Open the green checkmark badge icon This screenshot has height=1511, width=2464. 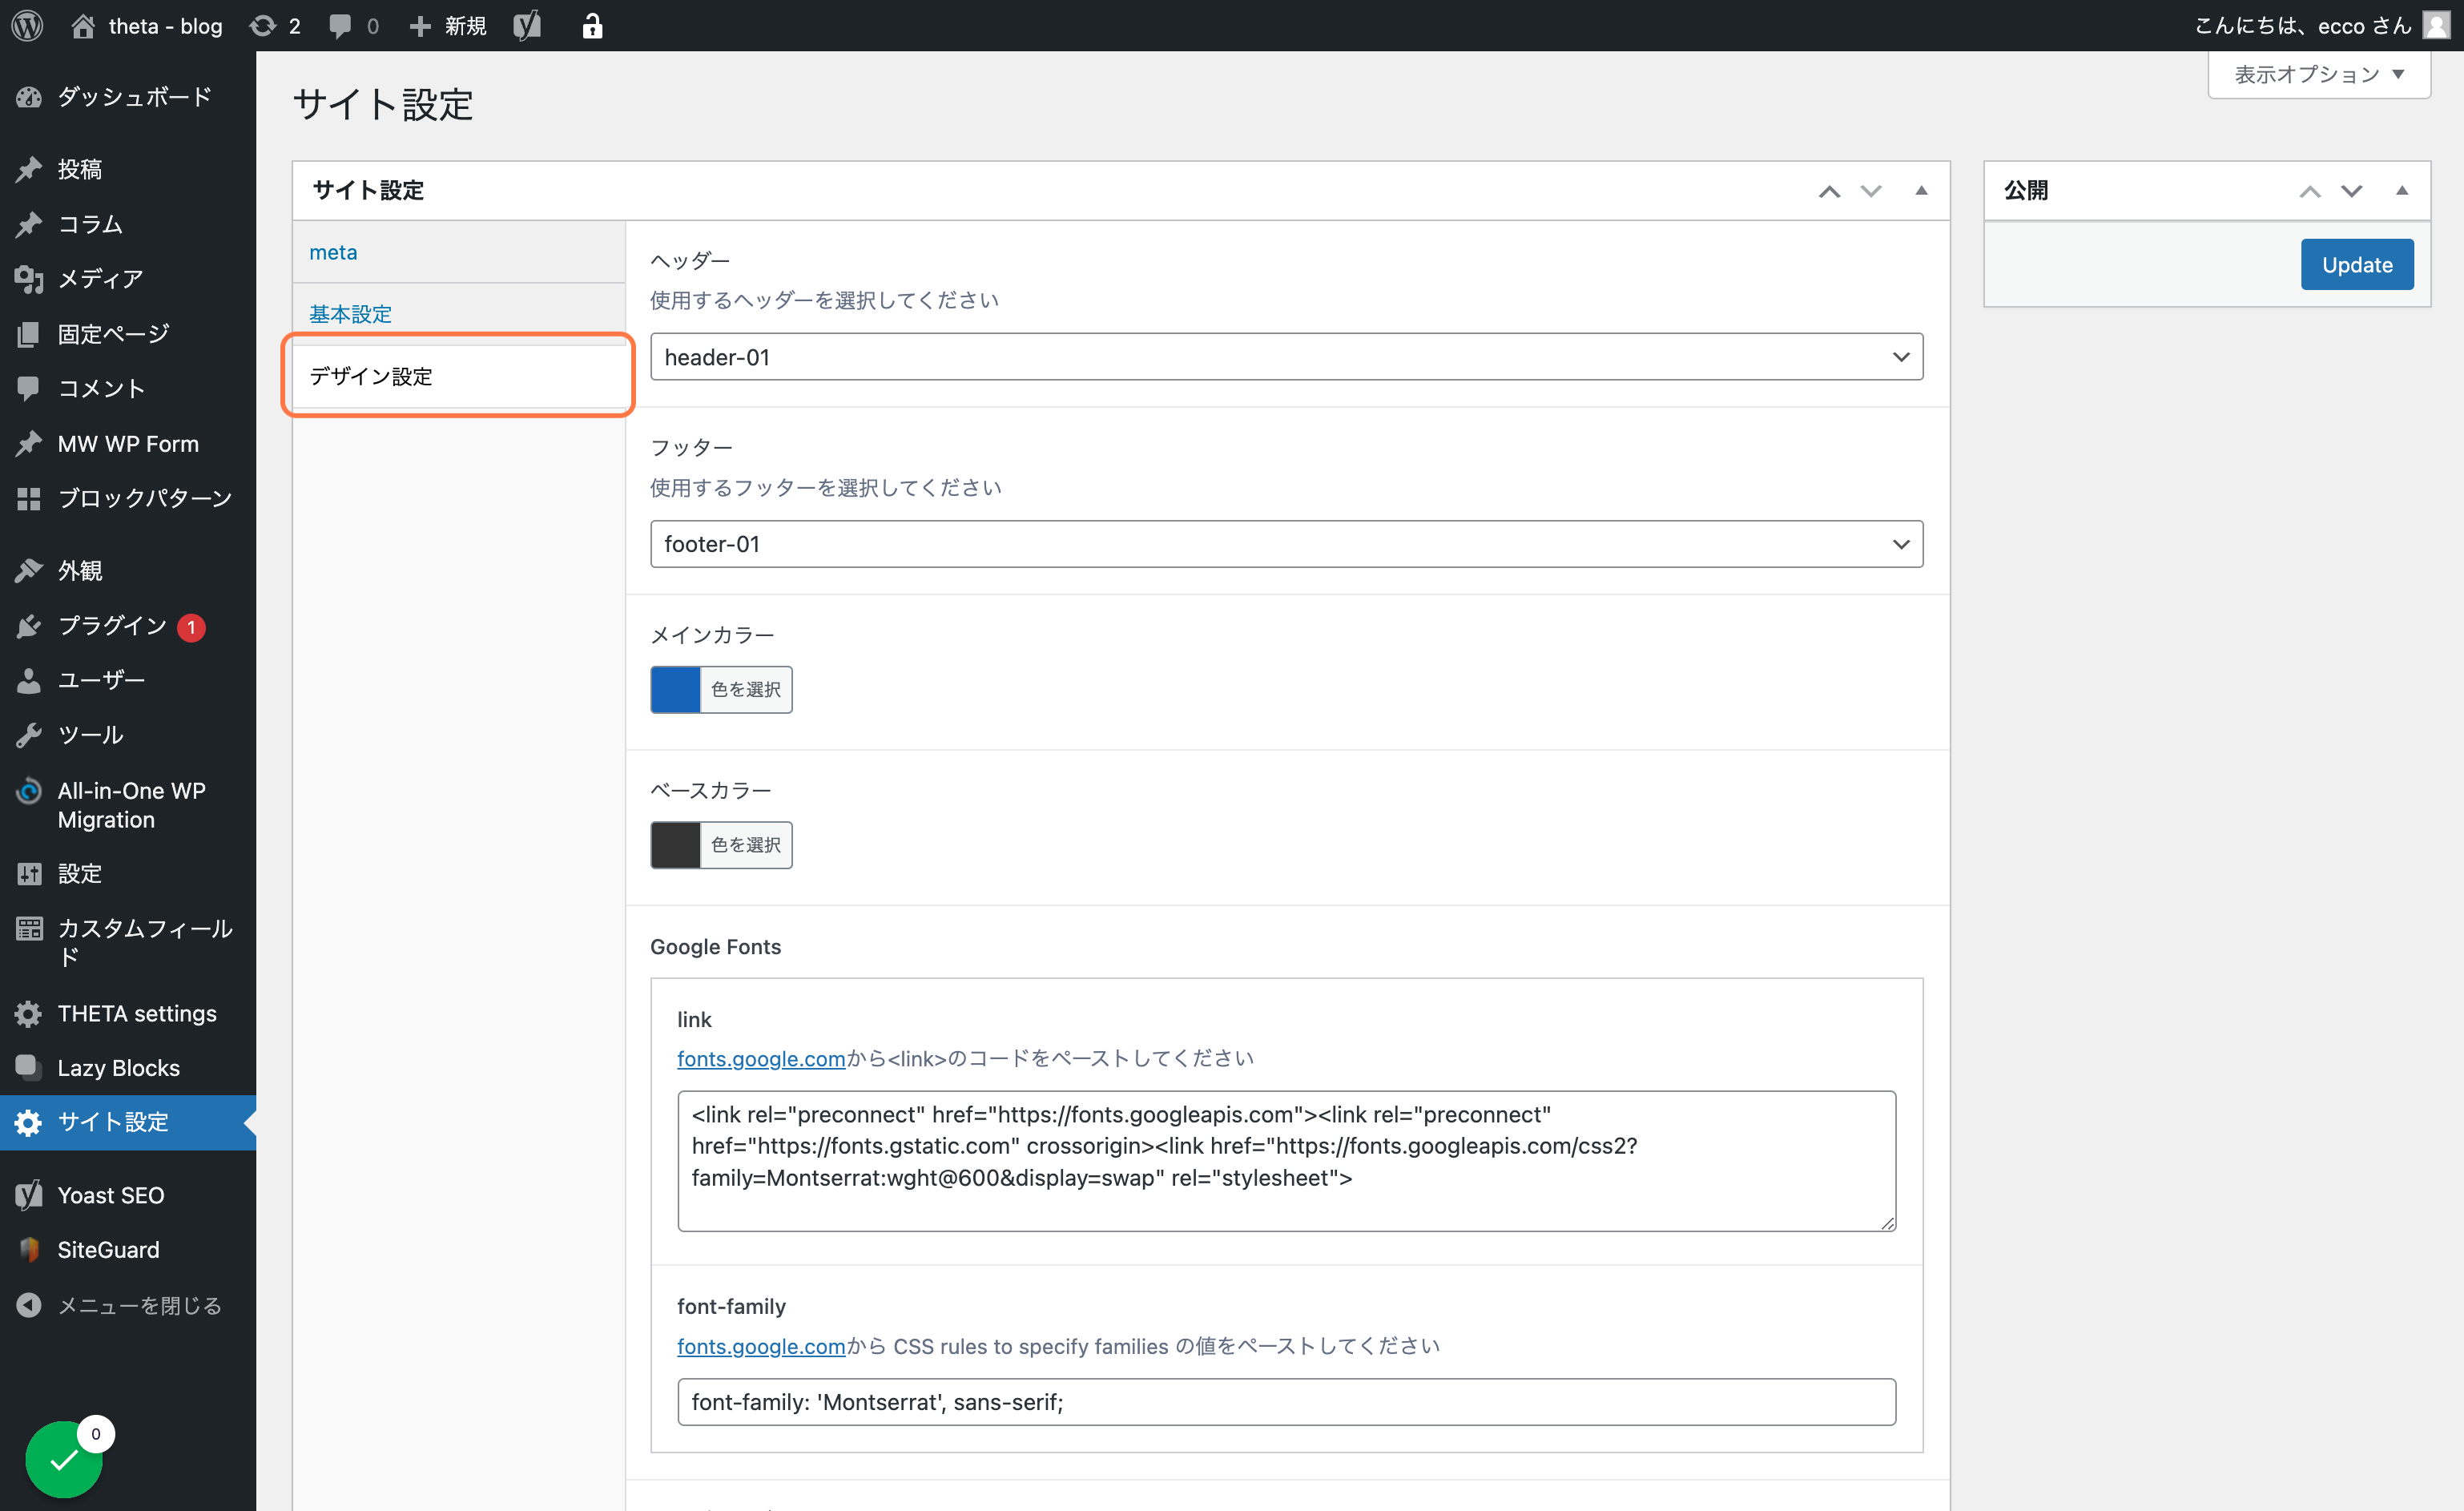[x=64, y=1459]
